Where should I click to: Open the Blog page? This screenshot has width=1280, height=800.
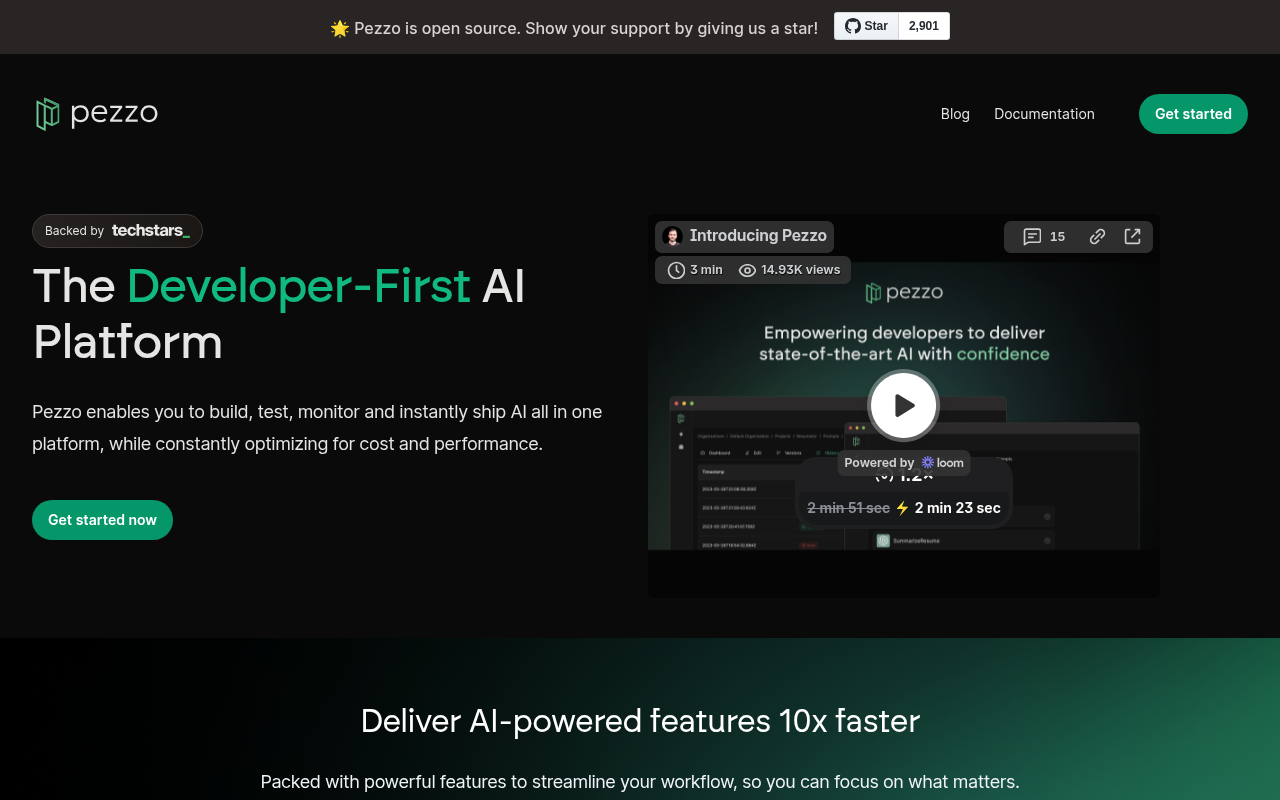[955, 114]
